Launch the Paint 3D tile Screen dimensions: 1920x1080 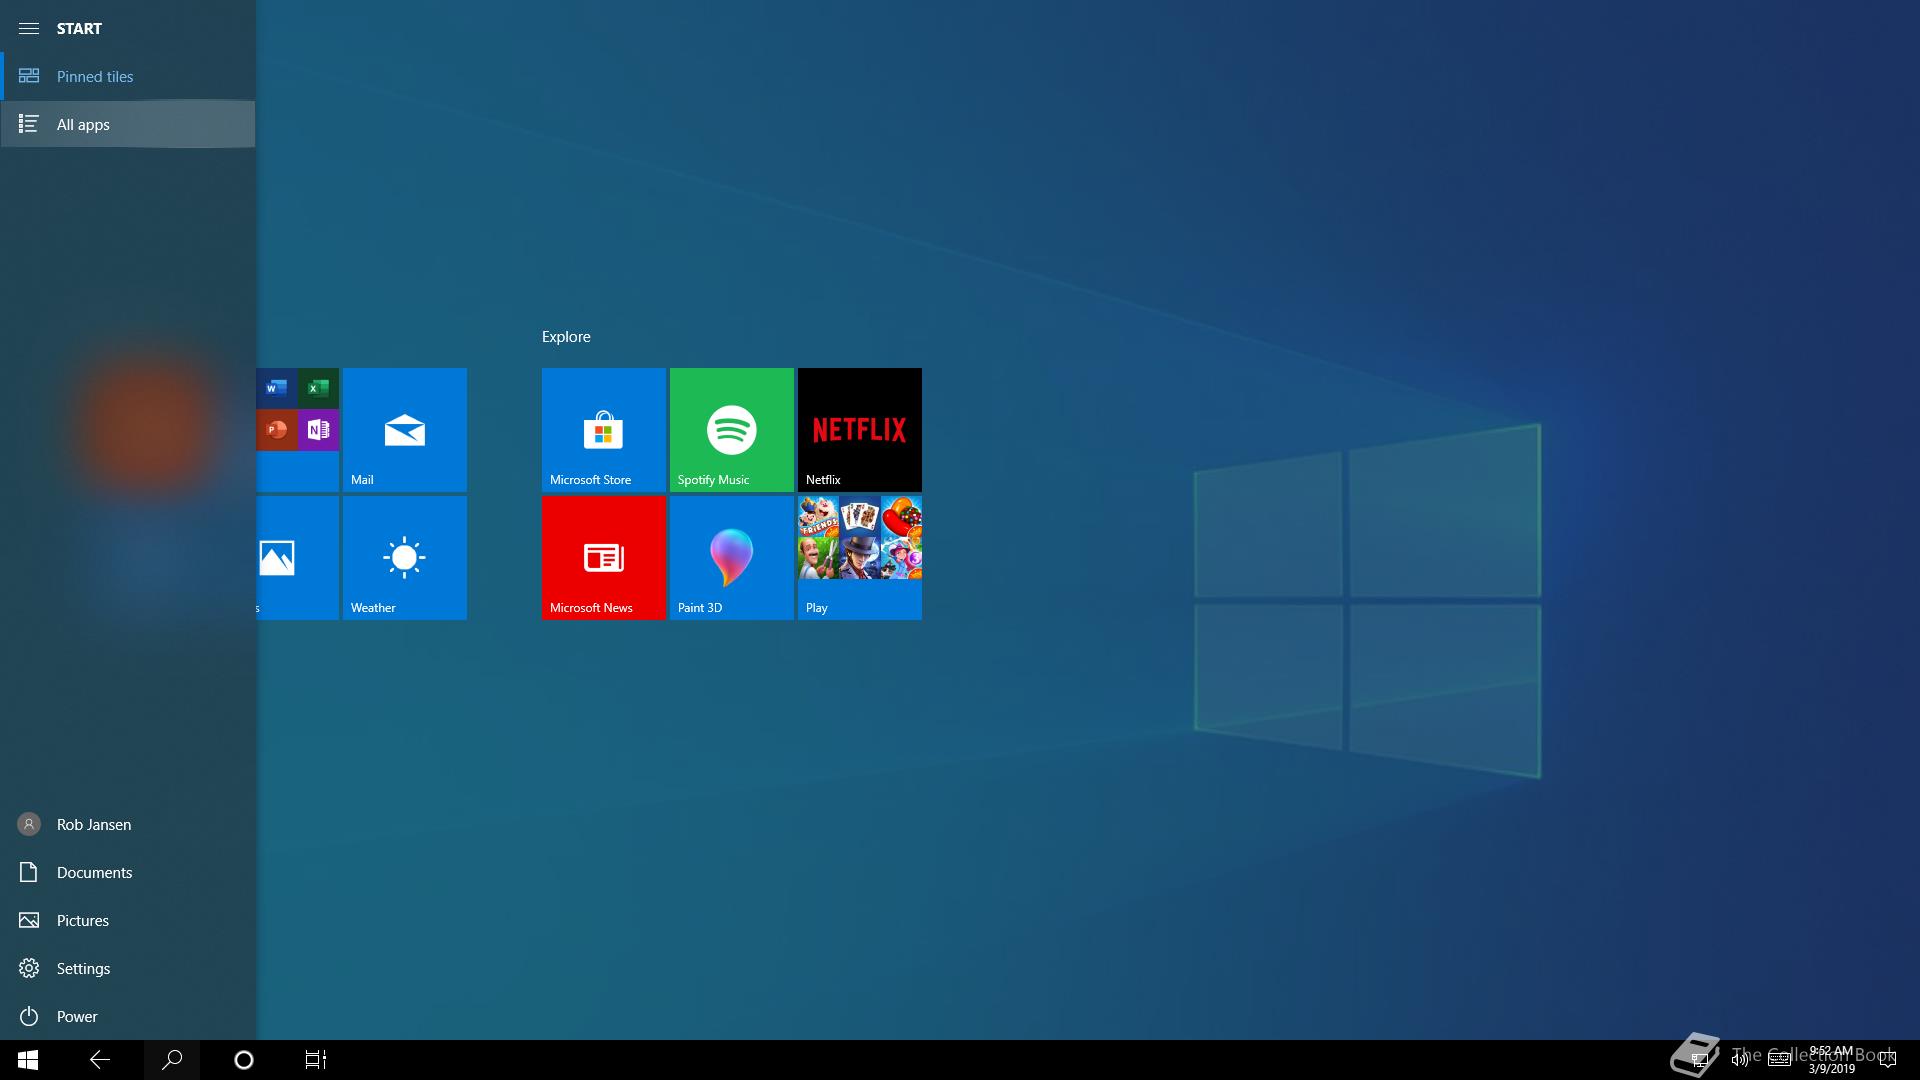coord(732,558)
